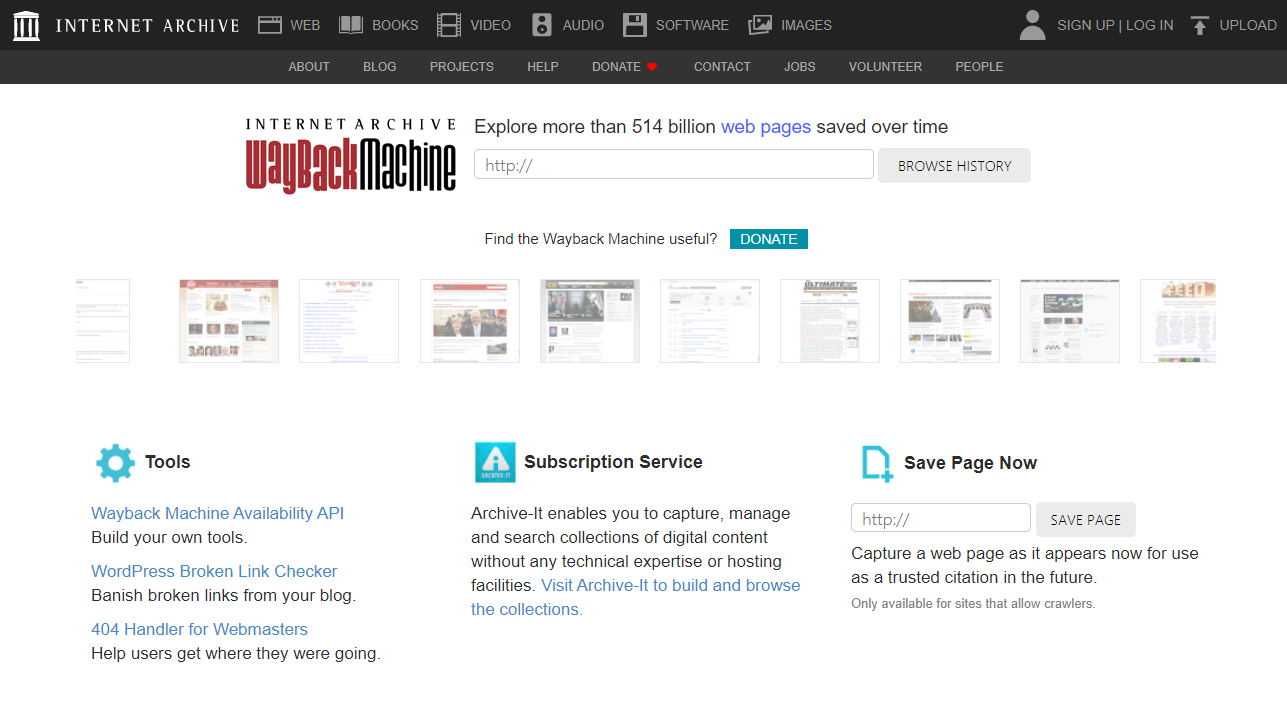The width and height of the screenshot is (1287, 714).
Task: Click the Save Page Now heading
Action: coord(970,463)
